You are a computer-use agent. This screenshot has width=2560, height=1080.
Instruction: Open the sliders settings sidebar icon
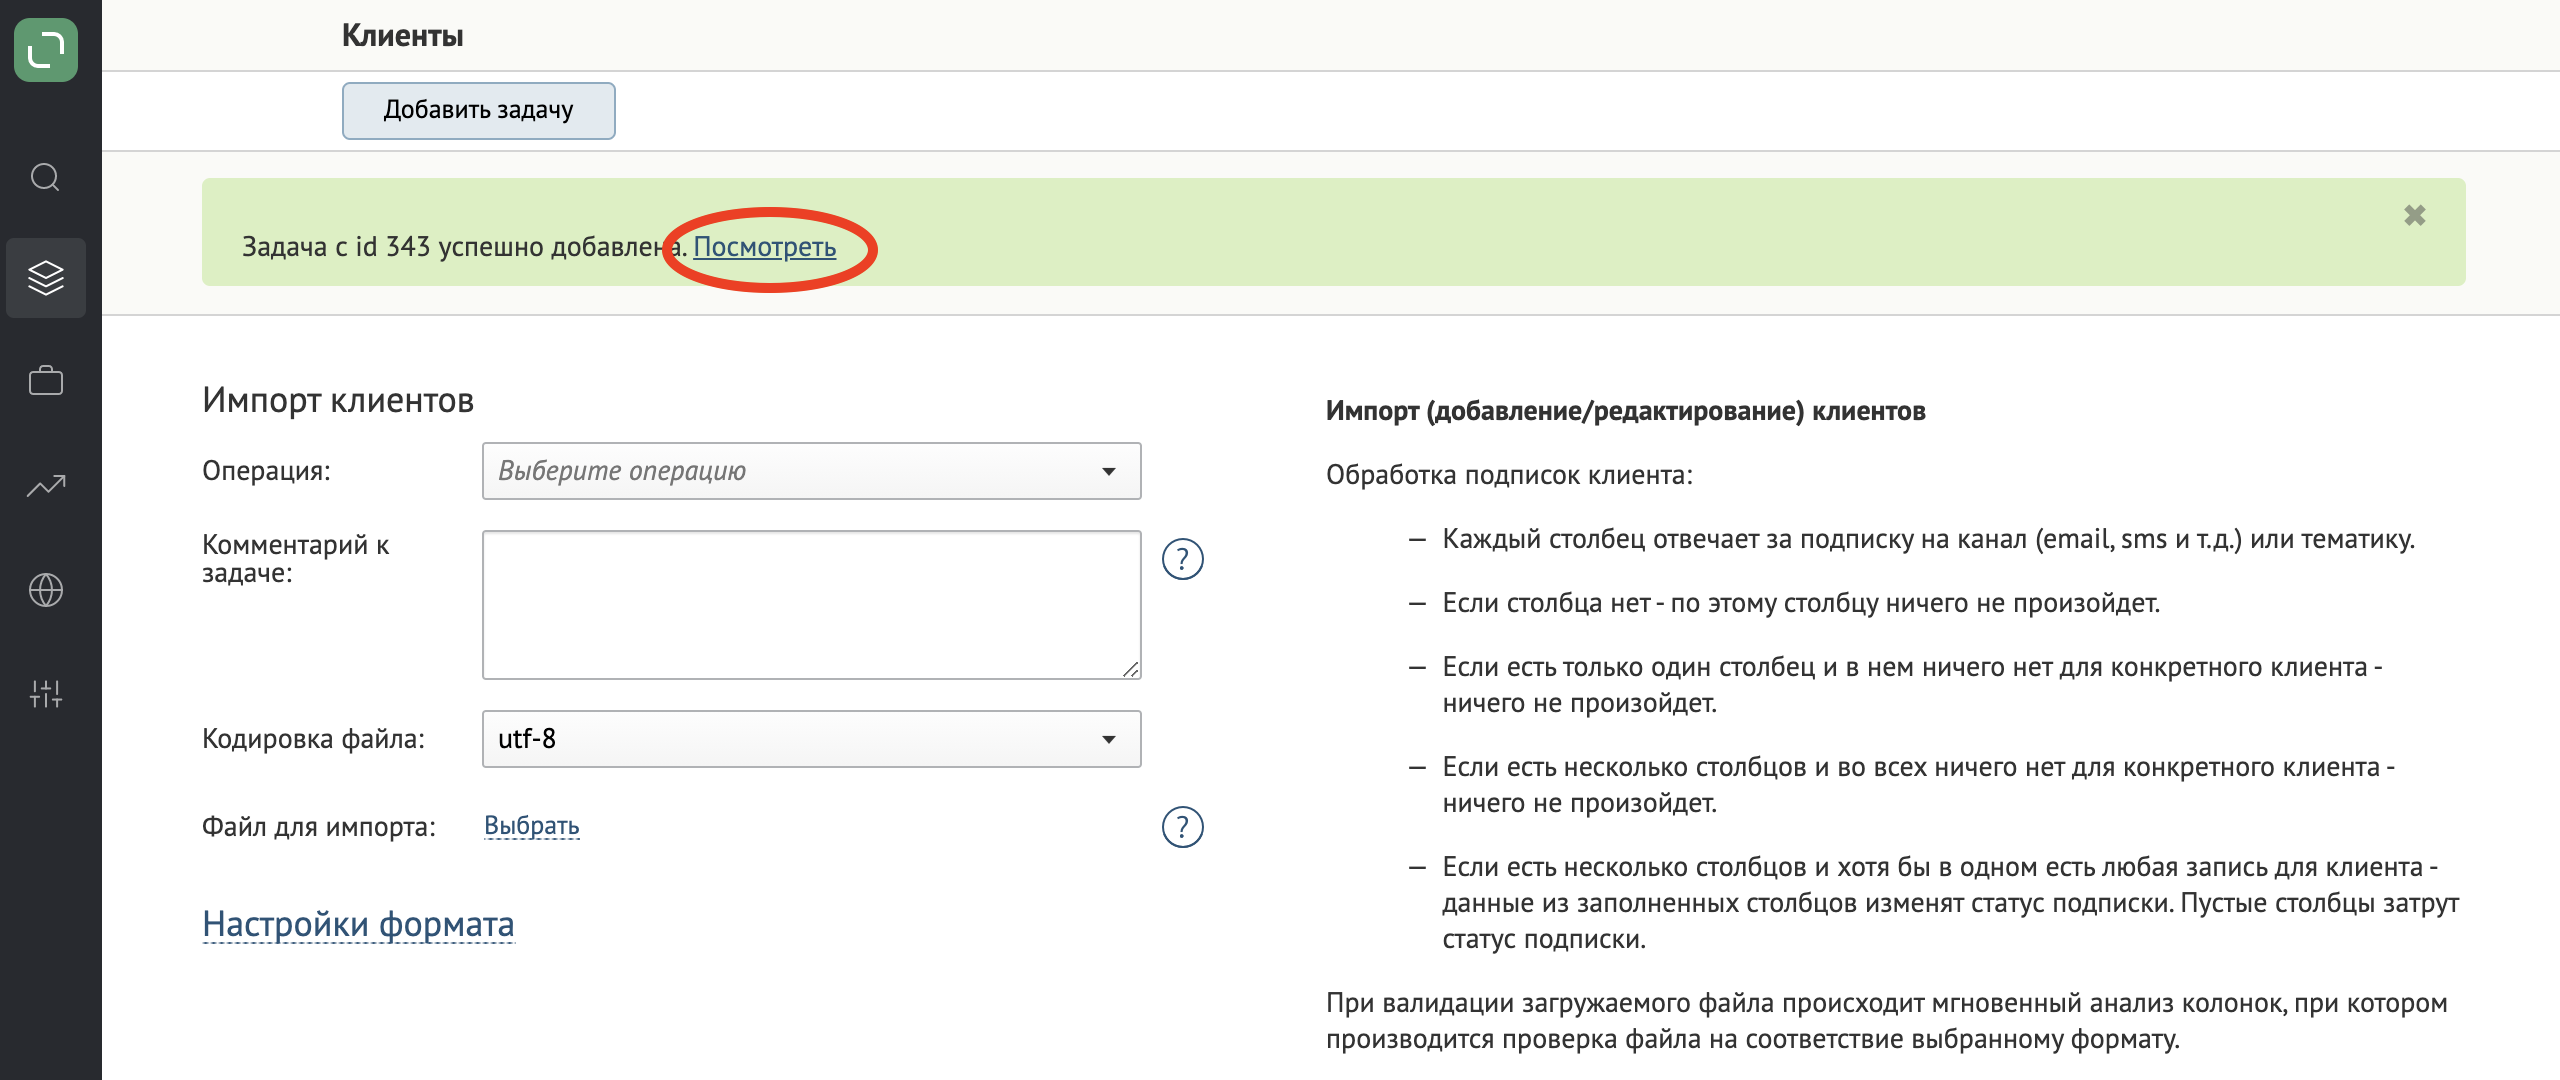click(46, 693)
